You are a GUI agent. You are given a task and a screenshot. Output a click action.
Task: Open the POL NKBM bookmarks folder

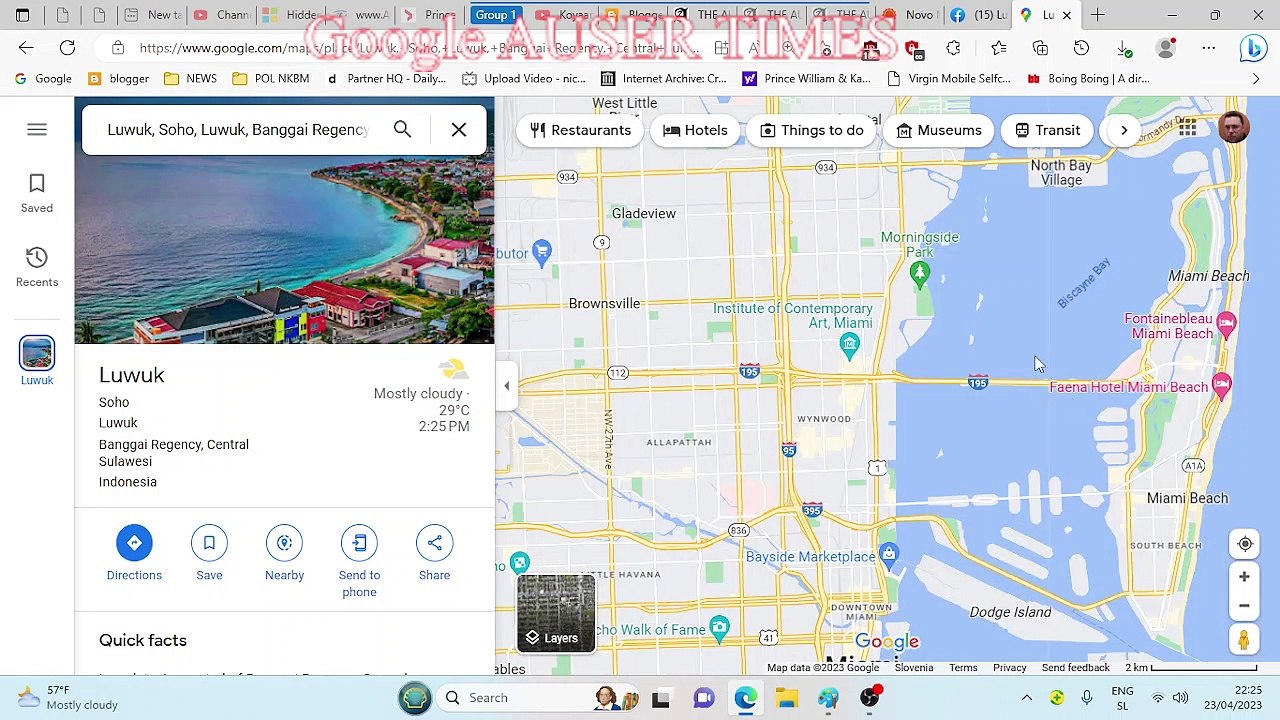(270, 79)
